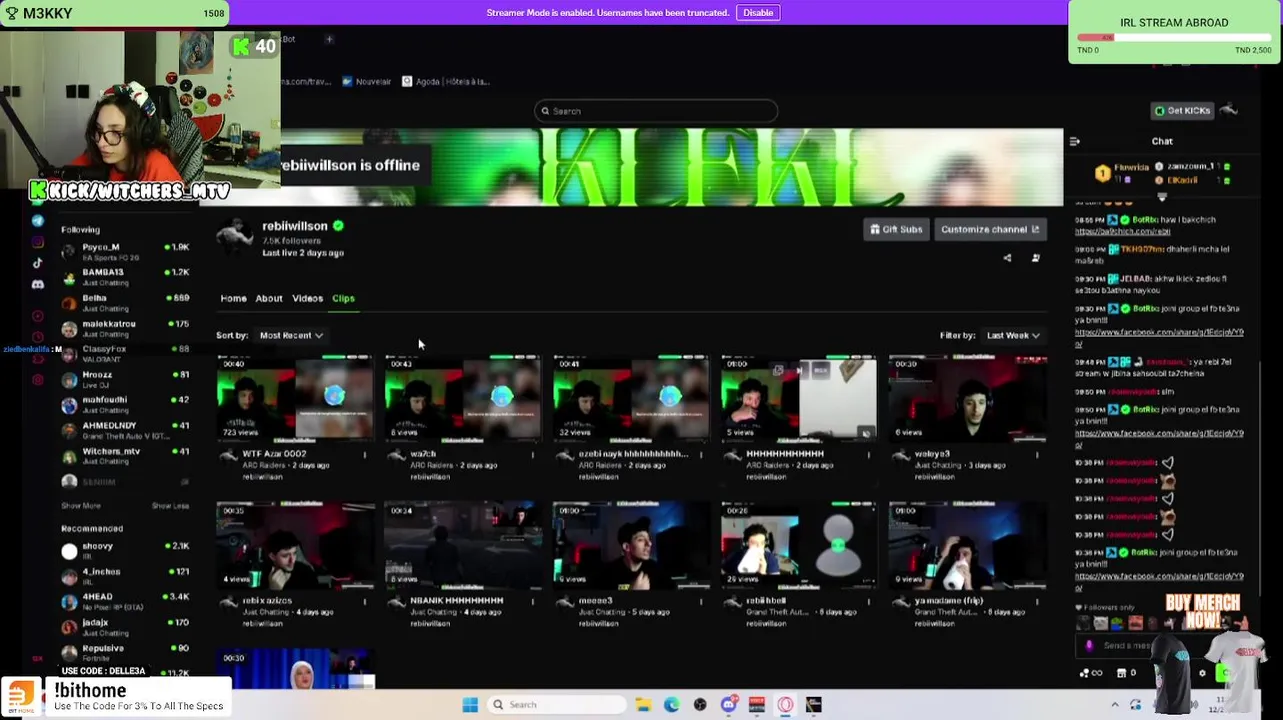Open options menu for ya madame (frip) clip
The image size is (1283, 720).
click(x=1036, y=602)
